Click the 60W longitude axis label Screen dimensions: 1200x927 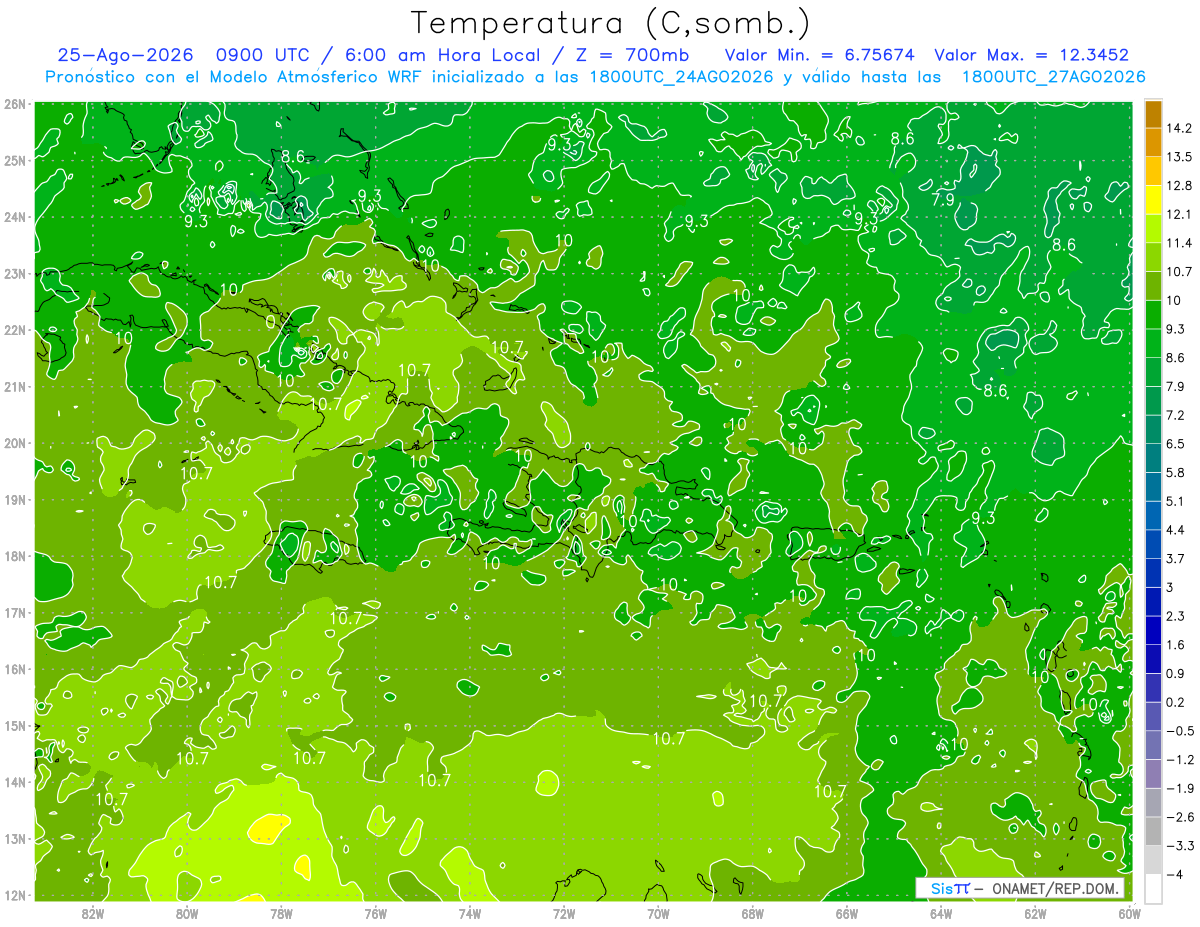coord(1128,913)
